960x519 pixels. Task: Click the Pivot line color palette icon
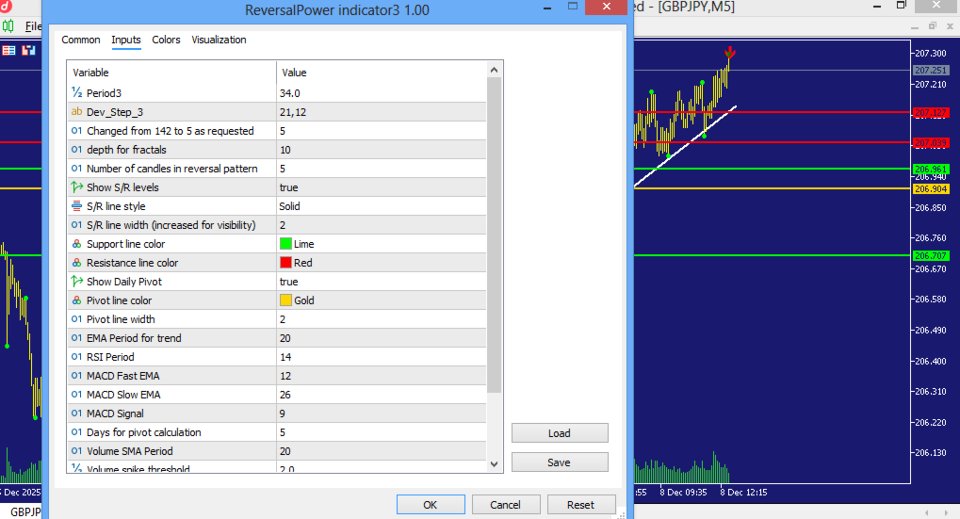[77, 301]
